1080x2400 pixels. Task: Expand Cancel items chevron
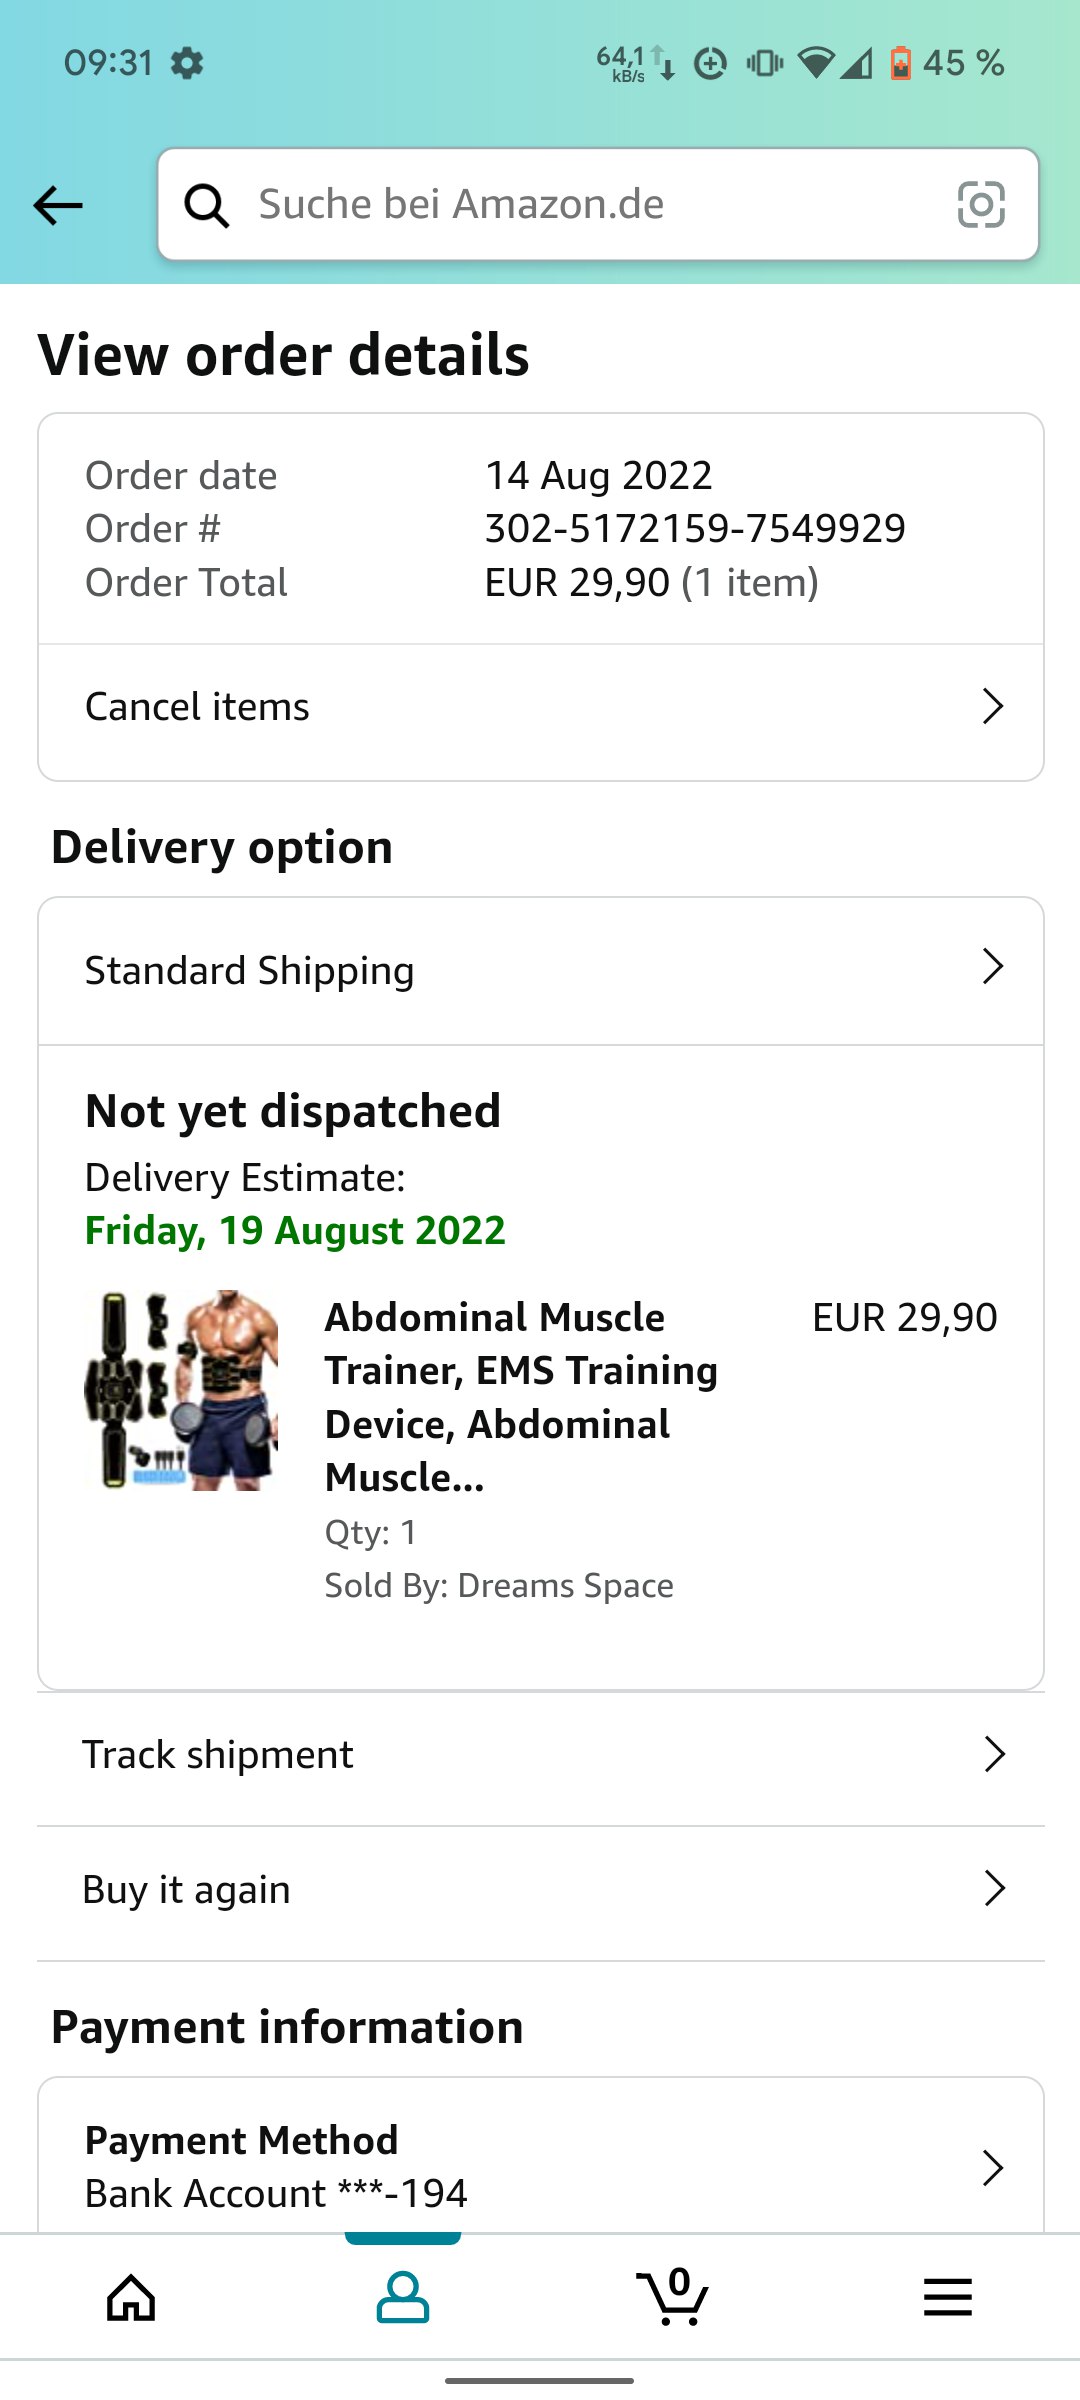point(992,706)
